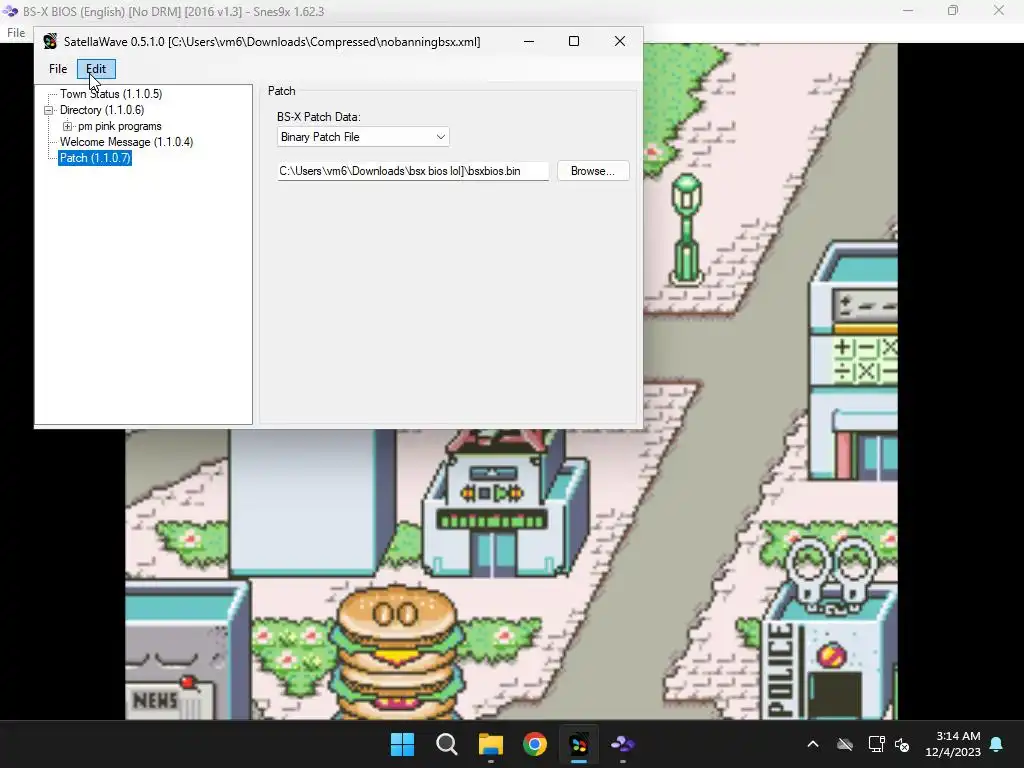Close the SatellaWave window
This screenshot has width=1024, height=768.
620,41
